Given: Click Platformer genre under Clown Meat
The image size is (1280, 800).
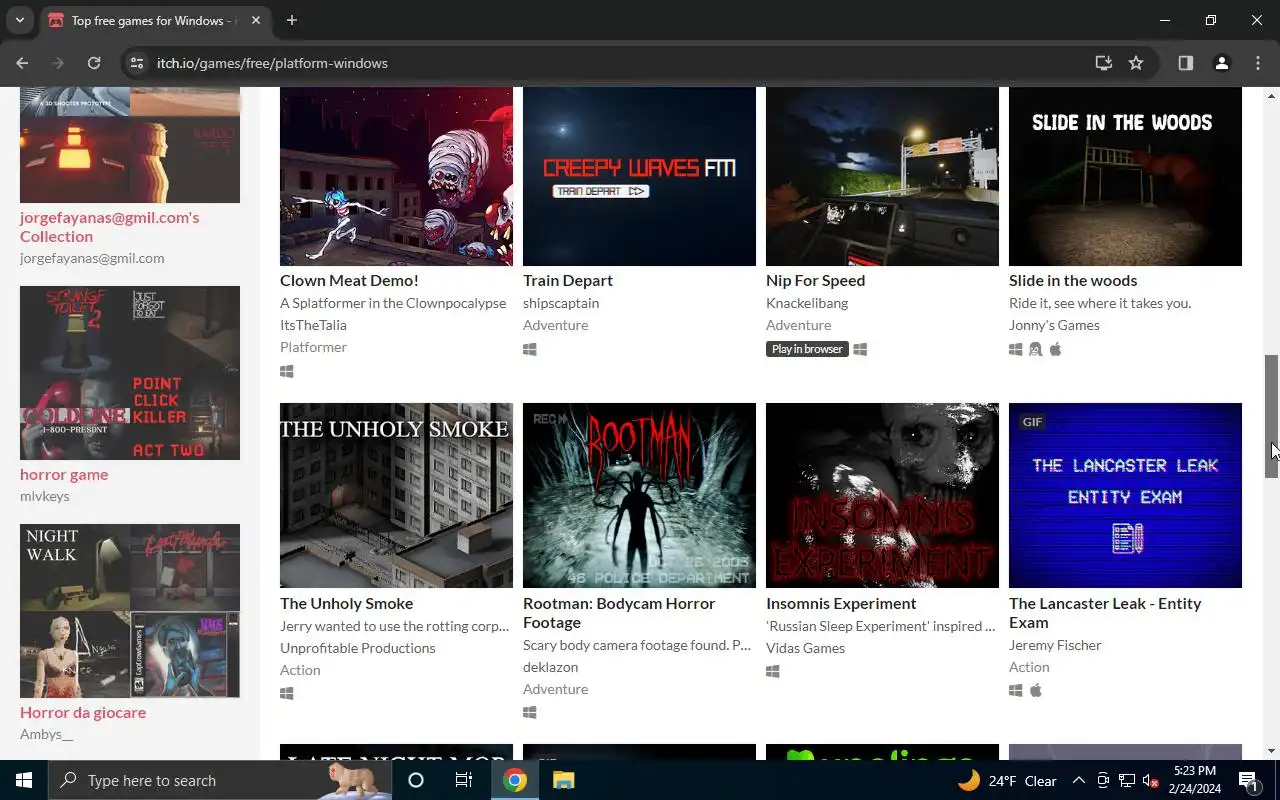Looking at the screenshot, I should 313,347.
